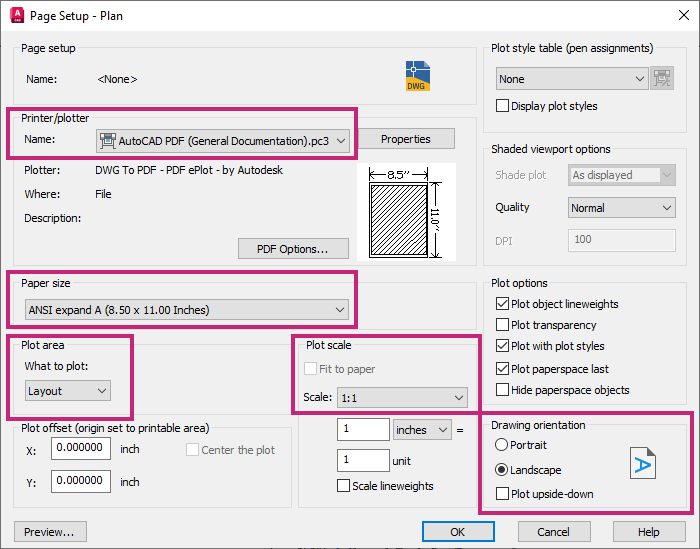Viewport: 700px width, 549px height.
Task: Open the inches units dropdown
Action: (x=422, y=430)
